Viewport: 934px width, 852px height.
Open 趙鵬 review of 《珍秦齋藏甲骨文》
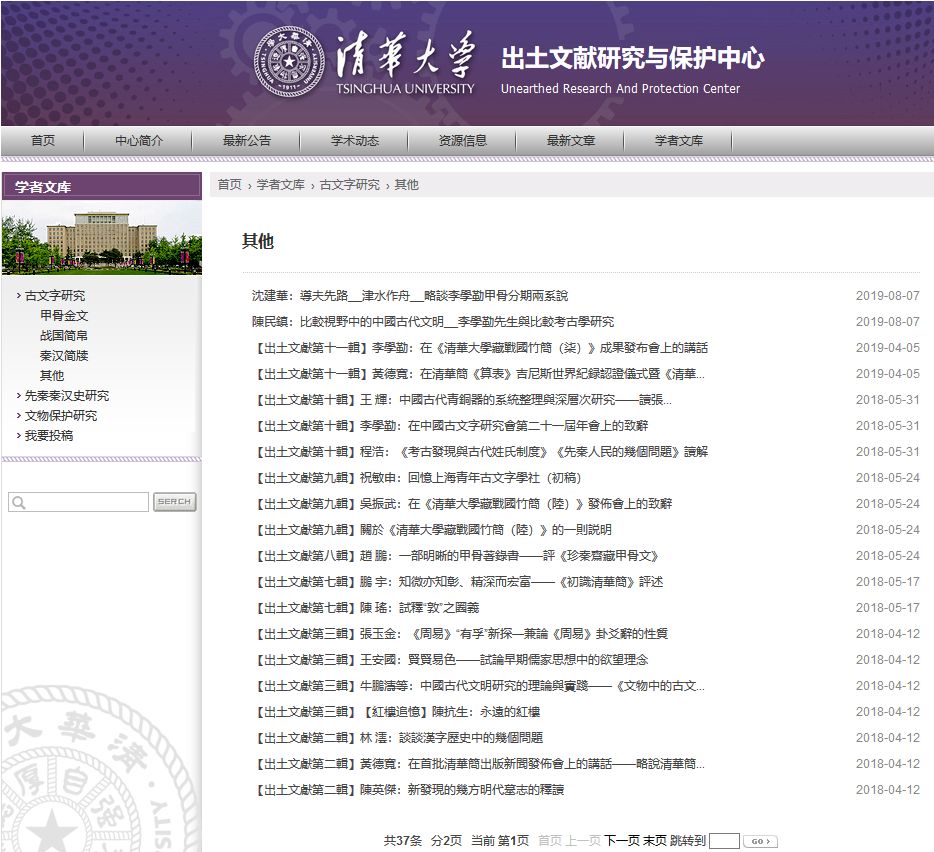click(x=457, y=556)
